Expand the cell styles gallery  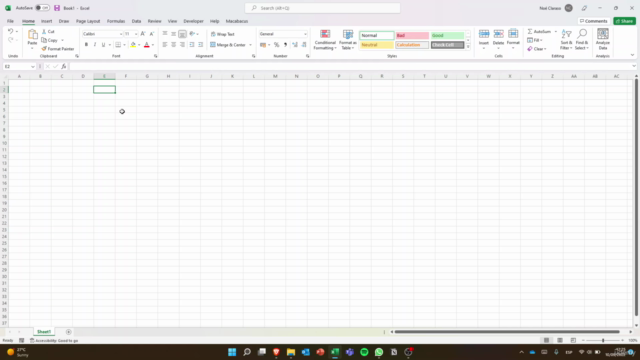point(468,47)
